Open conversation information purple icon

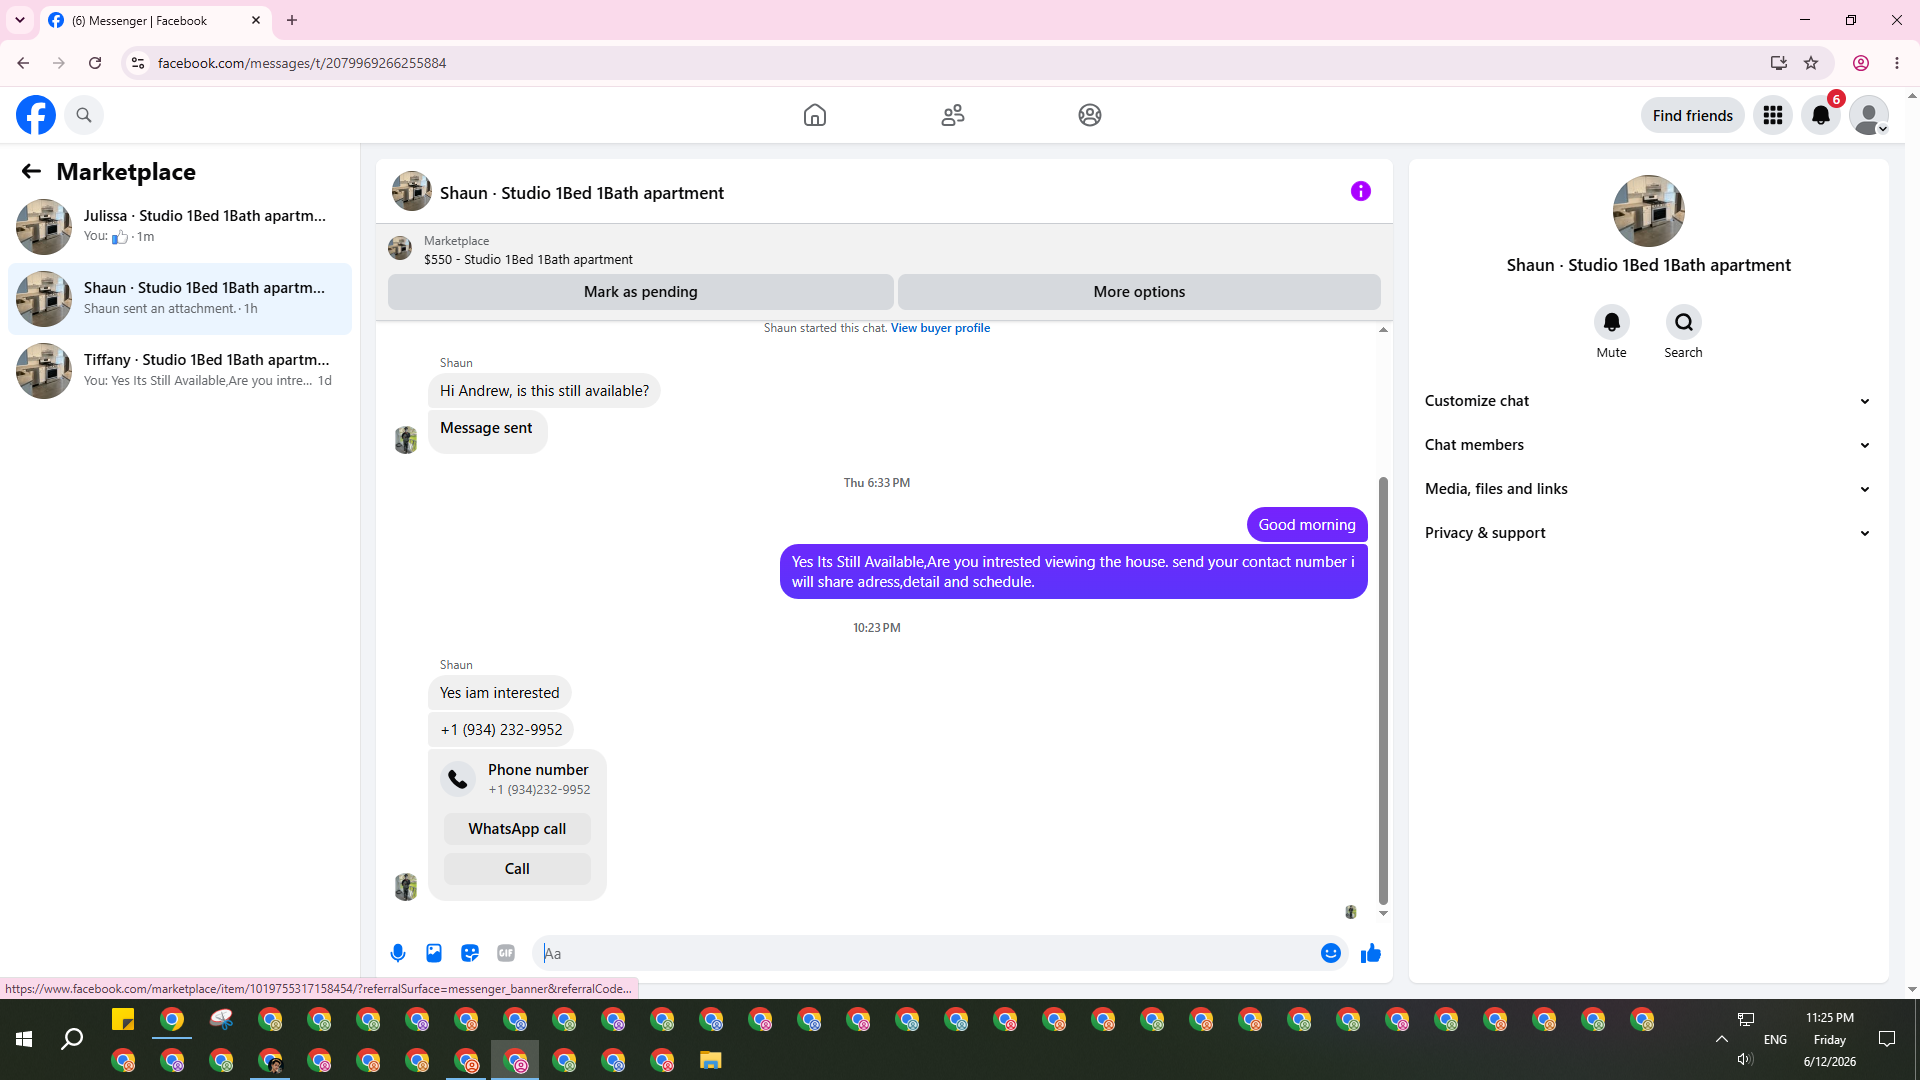[1361, 191]
